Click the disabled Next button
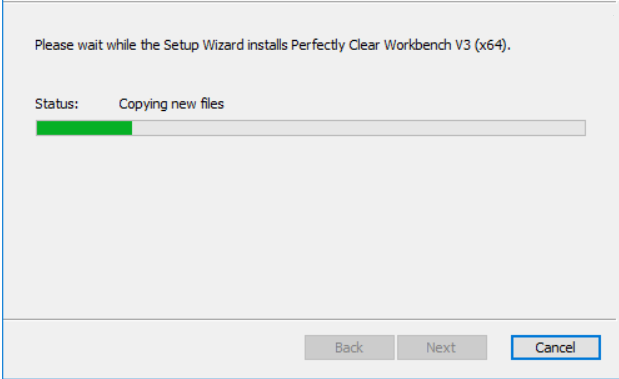 (x=442, y=347)
